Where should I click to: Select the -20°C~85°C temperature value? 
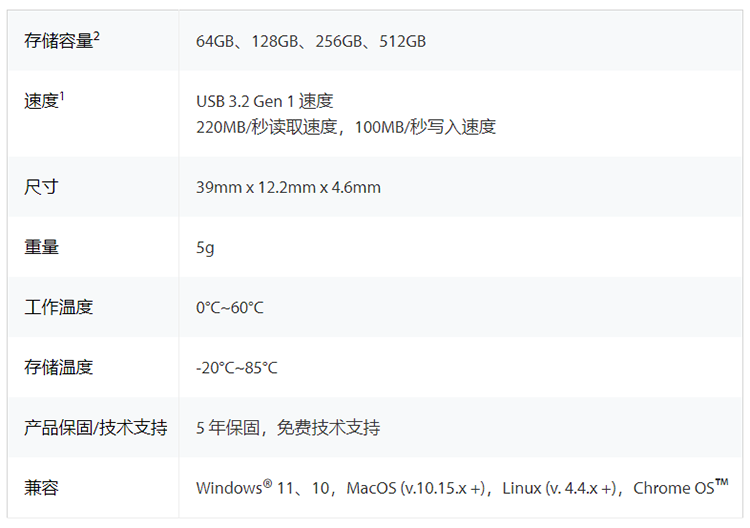click(x=237, y=367)
